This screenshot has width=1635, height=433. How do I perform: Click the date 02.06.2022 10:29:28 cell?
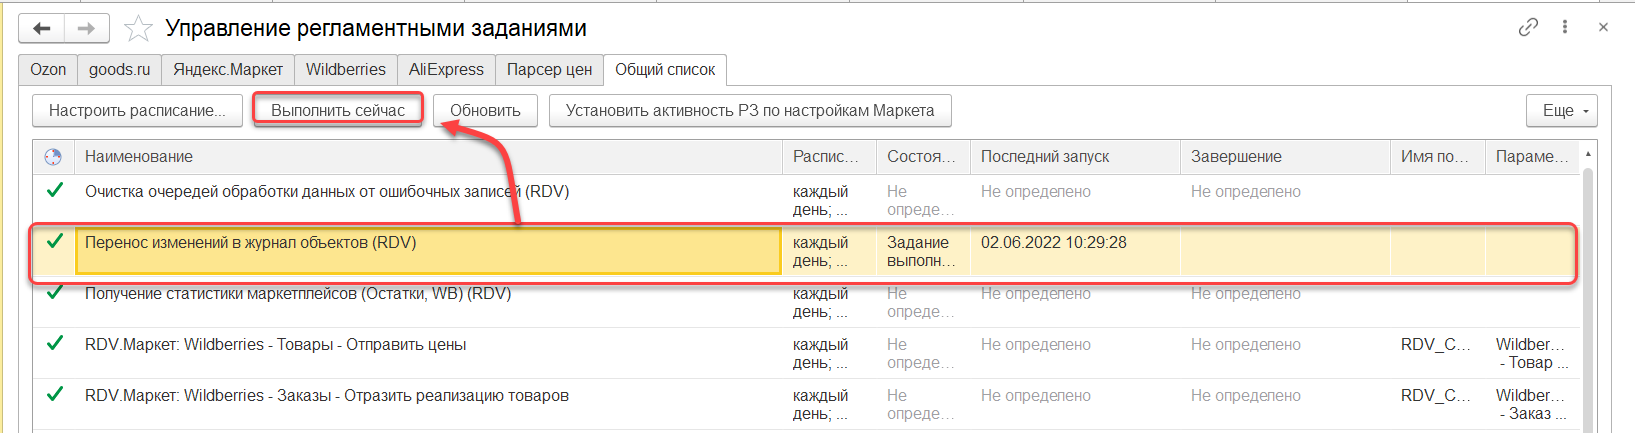click(x=1075, y=251)
